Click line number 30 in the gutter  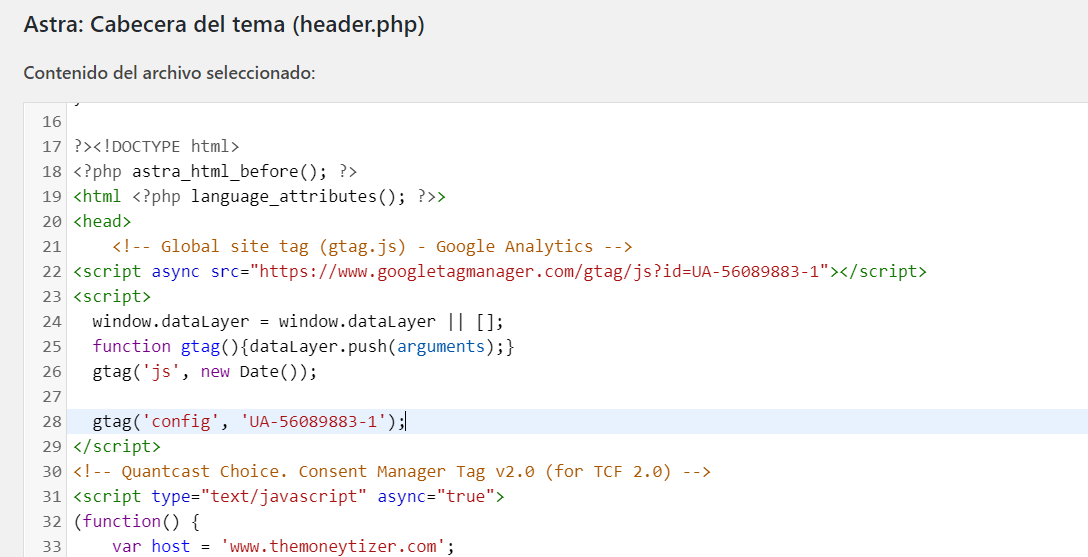pyautogui.click(x=52, y=471)
